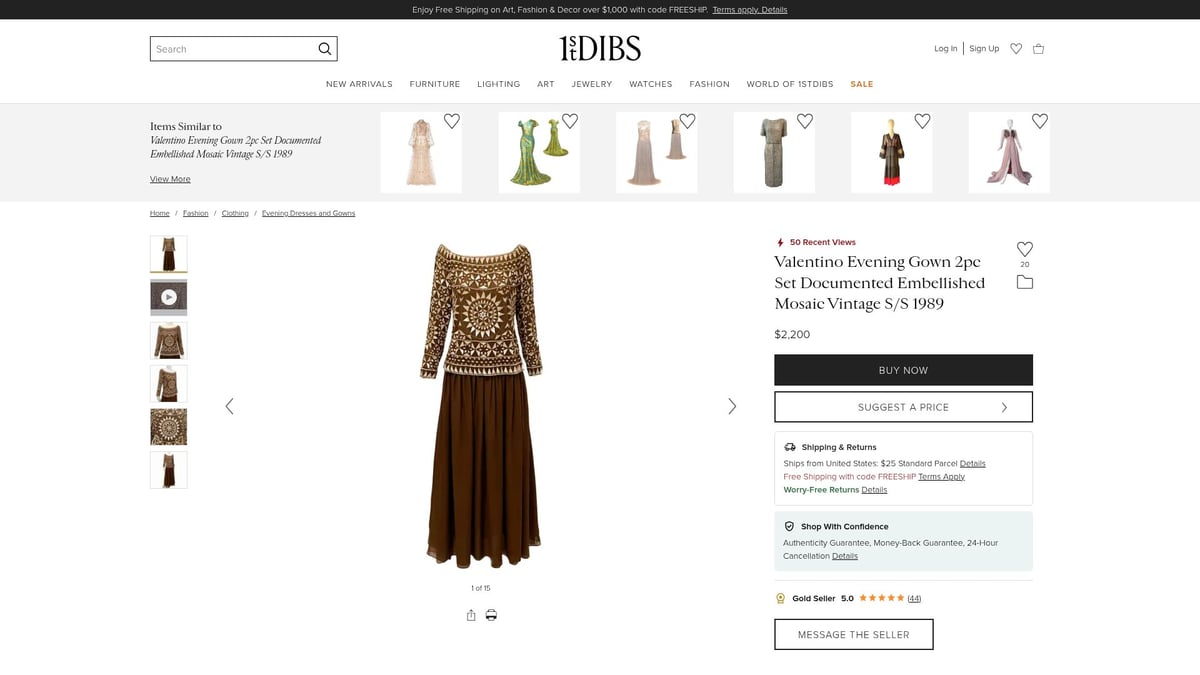Open the green gown similar item
Viewport: 1200px width, 675px height.
click(539, 152)
